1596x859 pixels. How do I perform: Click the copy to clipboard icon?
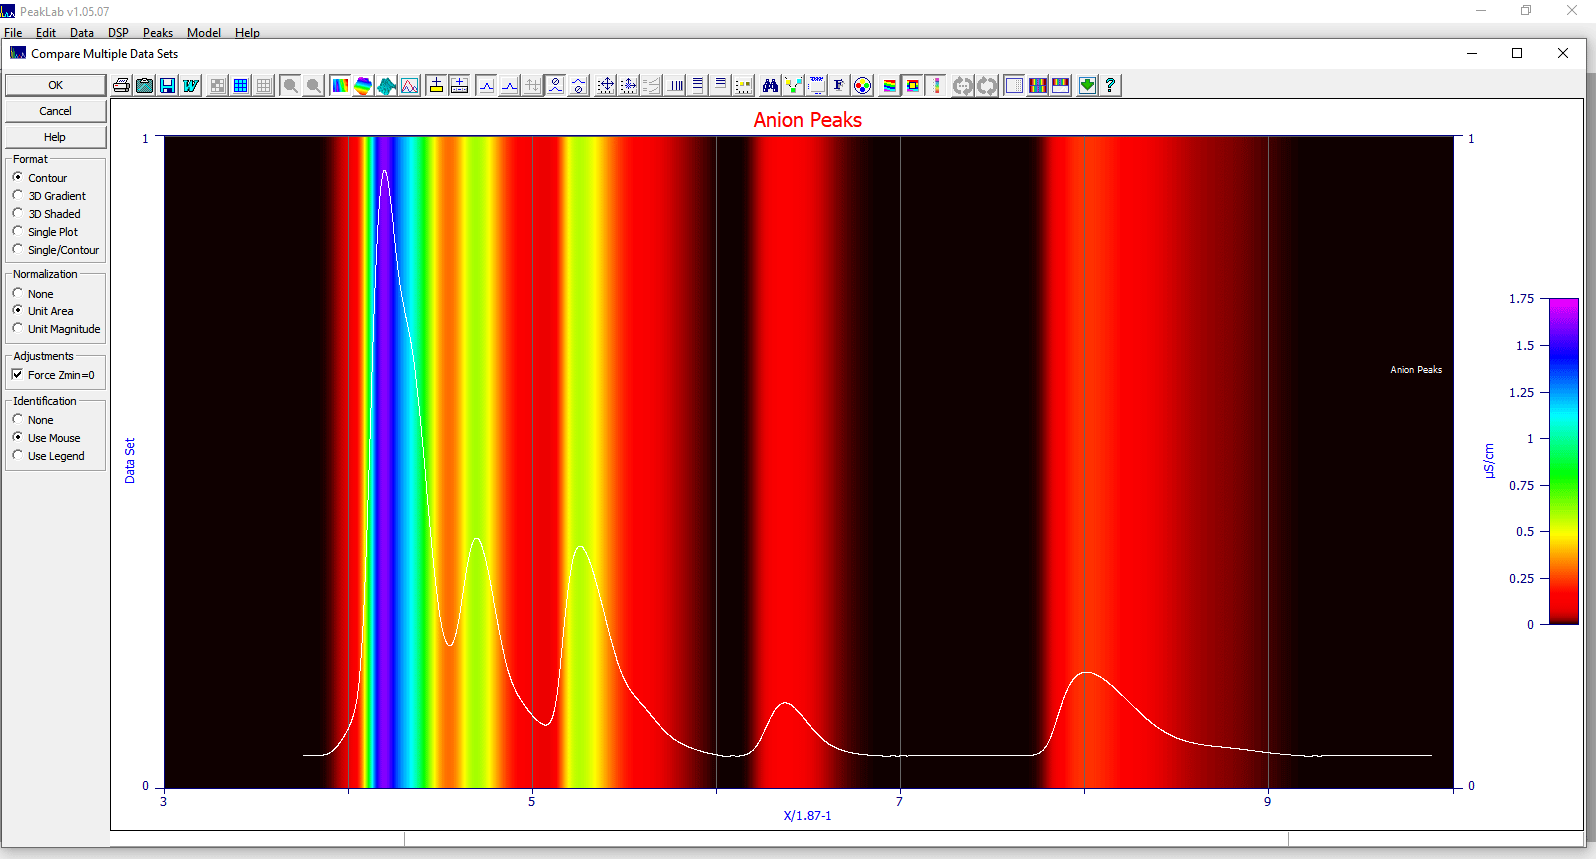(x=145, y=85)
